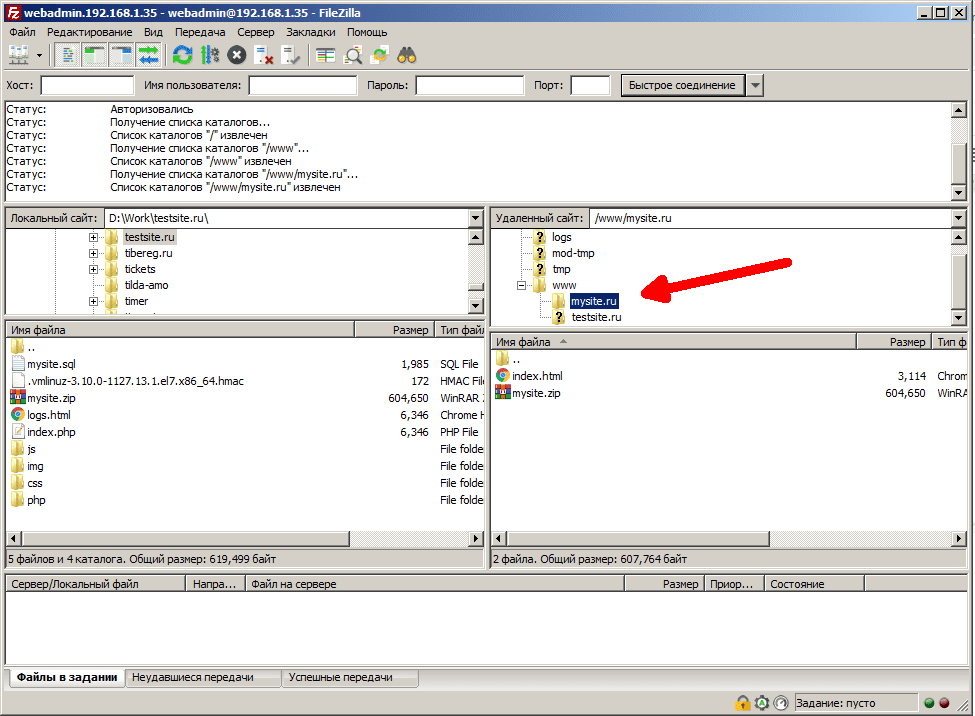Select the local php folder

pos(36,500)
